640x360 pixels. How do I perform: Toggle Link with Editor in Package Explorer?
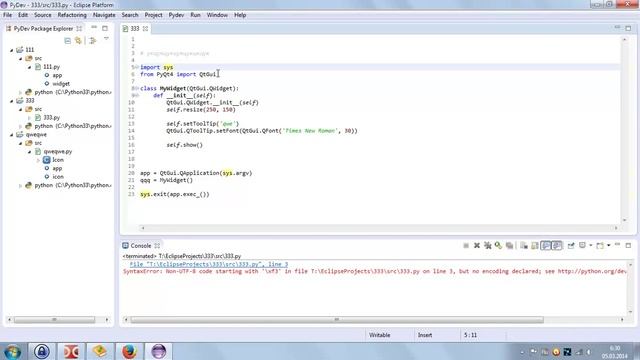point(78,40)
